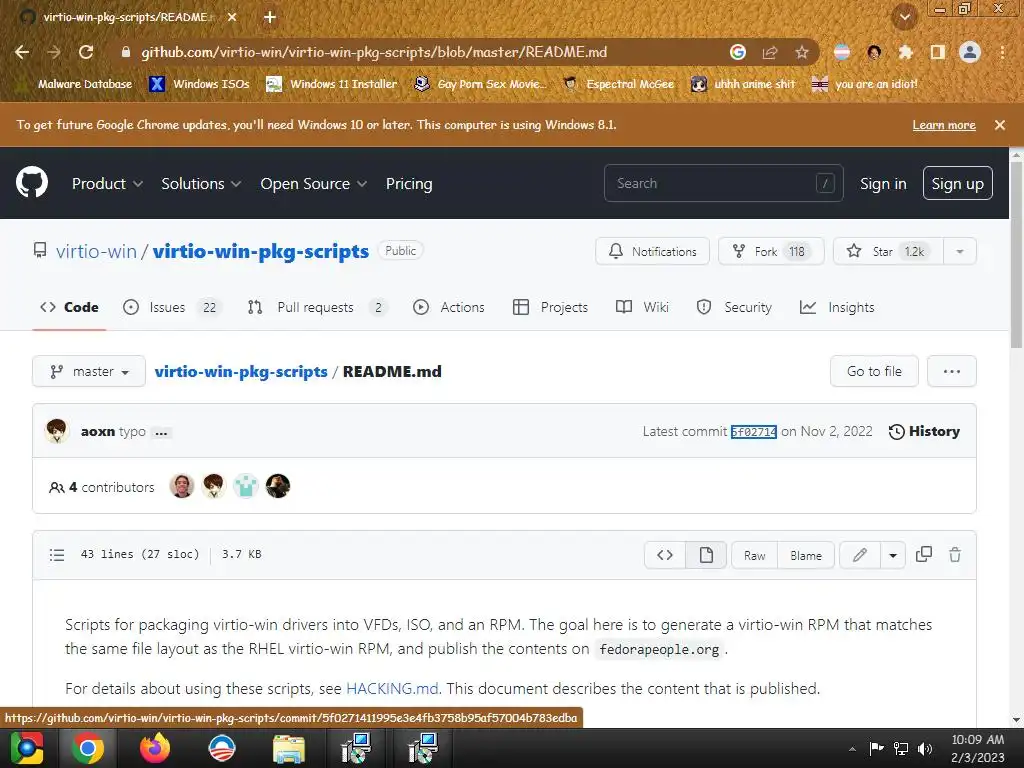This screenshot has width=1024, height=768.
Task: Click Learn more in update bar
Action: (944, 125)
